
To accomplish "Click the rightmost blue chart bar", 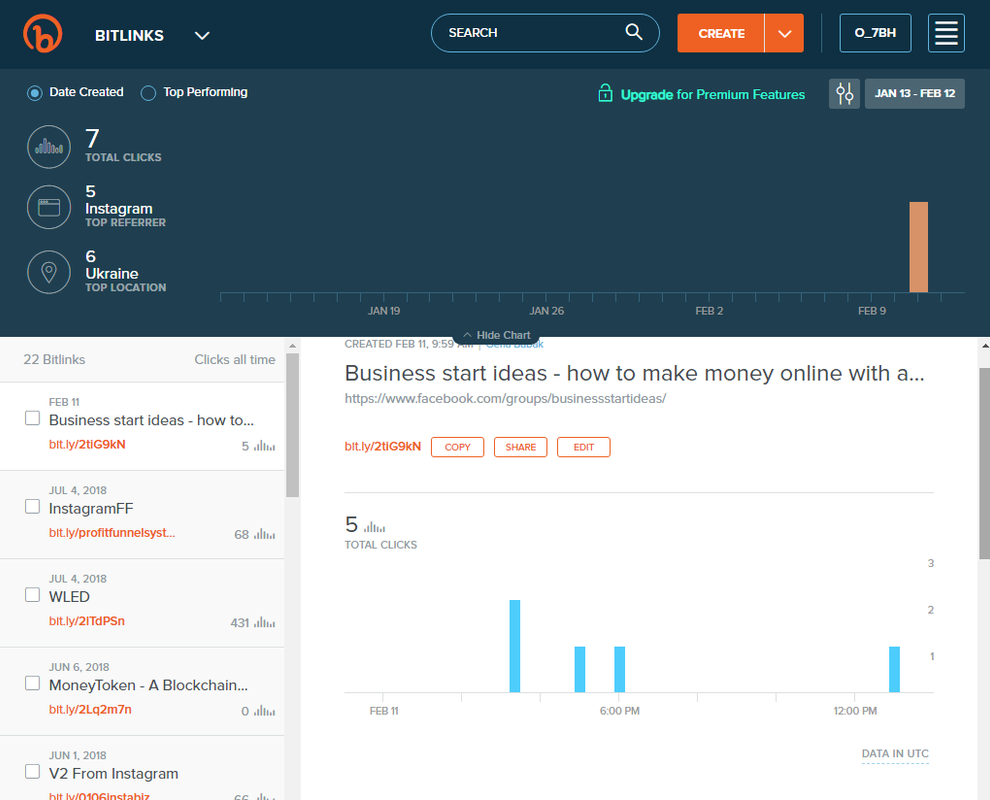I will coord(894,669).
